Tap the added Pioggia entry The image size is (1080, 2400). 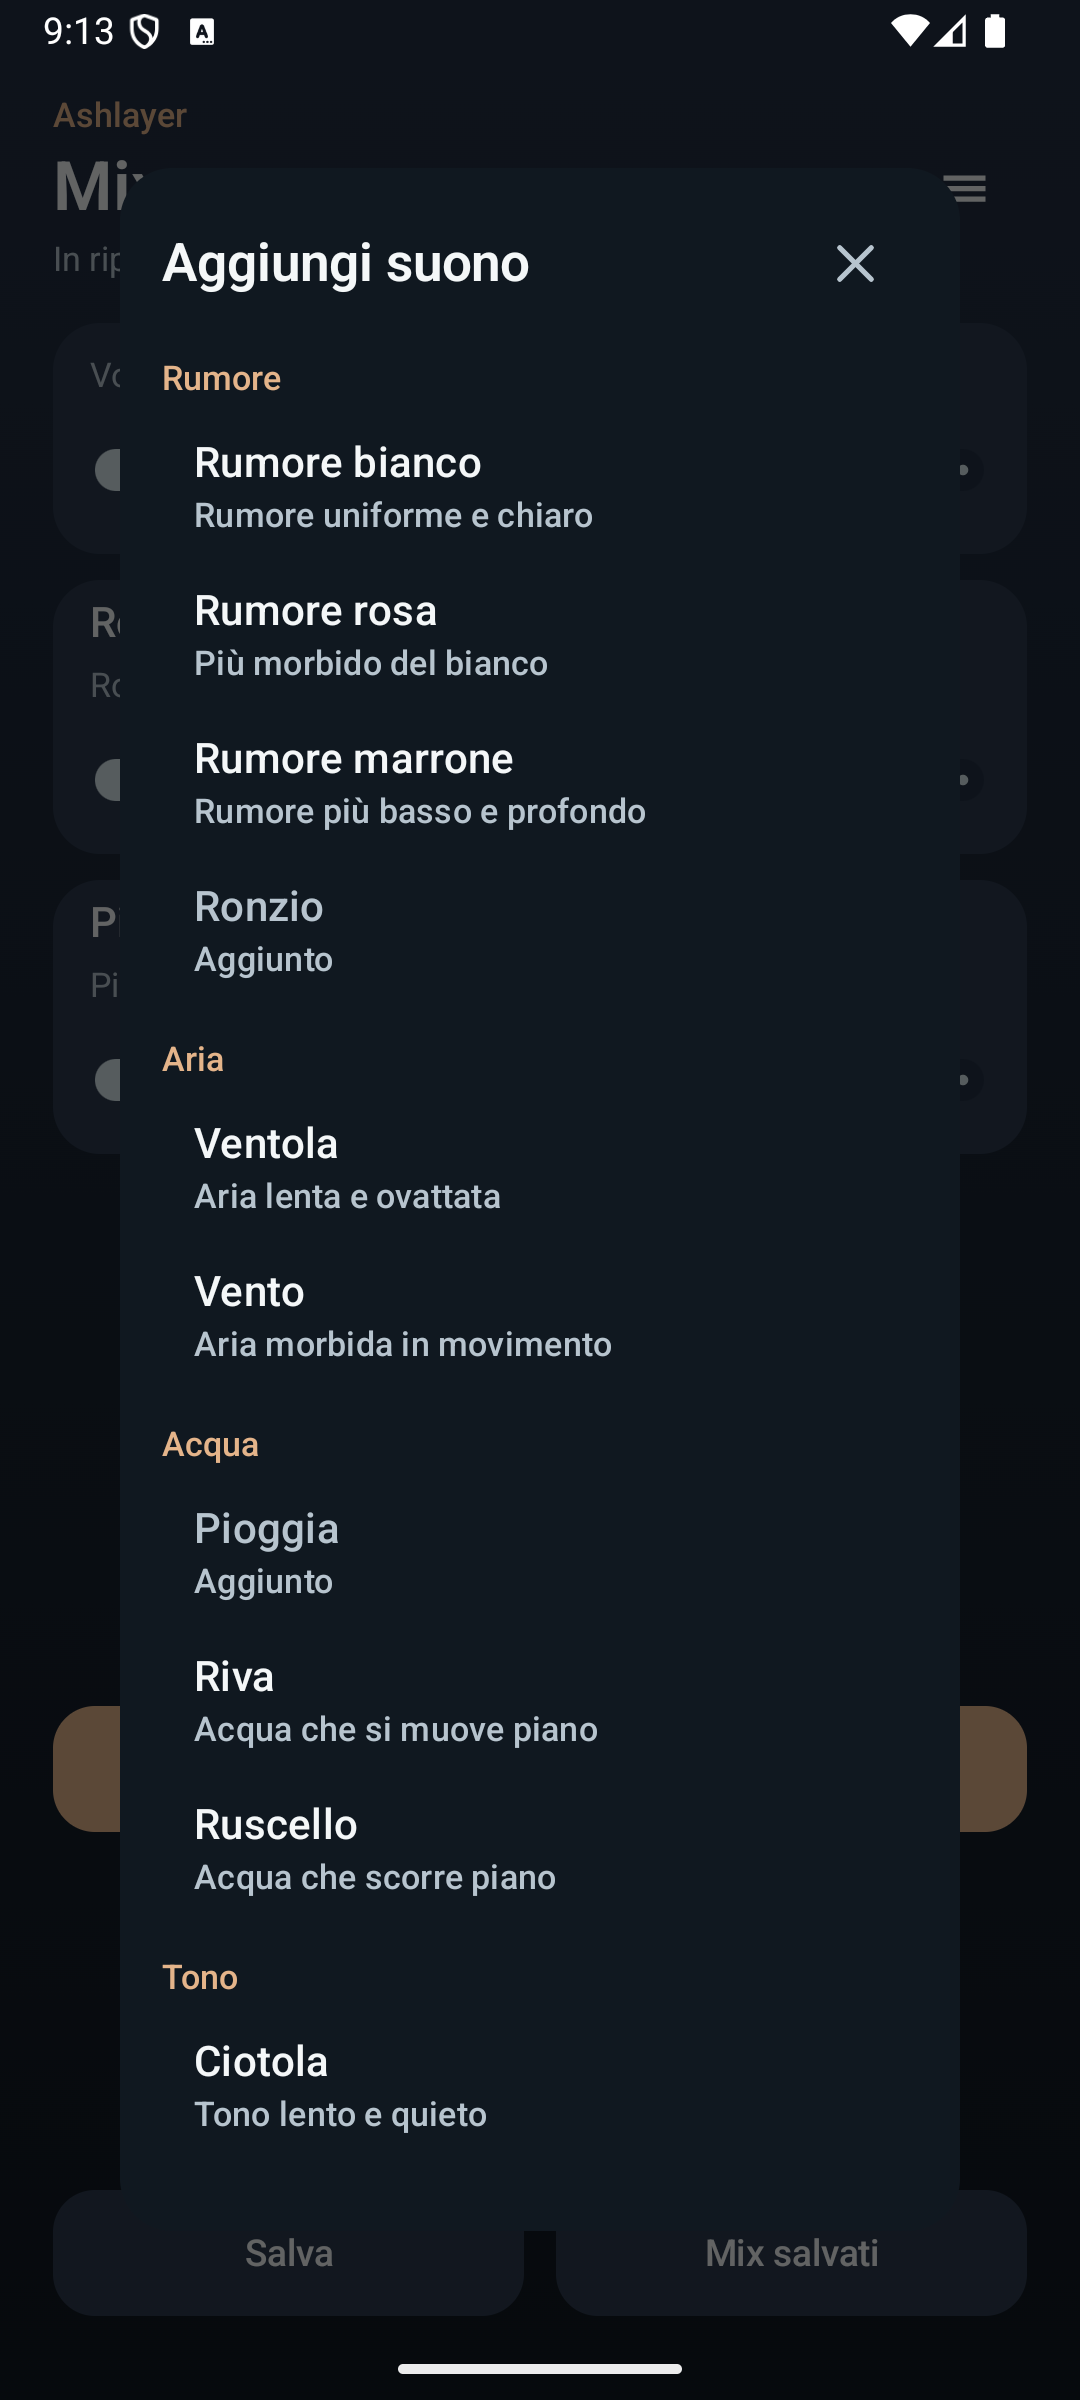[x=540, y=1553]
